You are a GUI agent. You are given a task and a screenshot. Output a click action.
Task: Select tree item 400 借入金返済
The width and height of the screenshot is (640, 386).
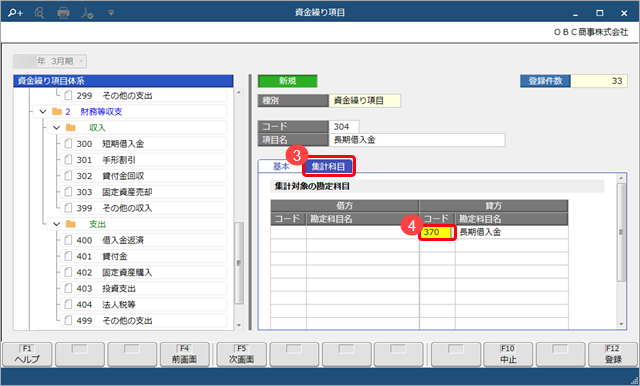pos(144,240)
